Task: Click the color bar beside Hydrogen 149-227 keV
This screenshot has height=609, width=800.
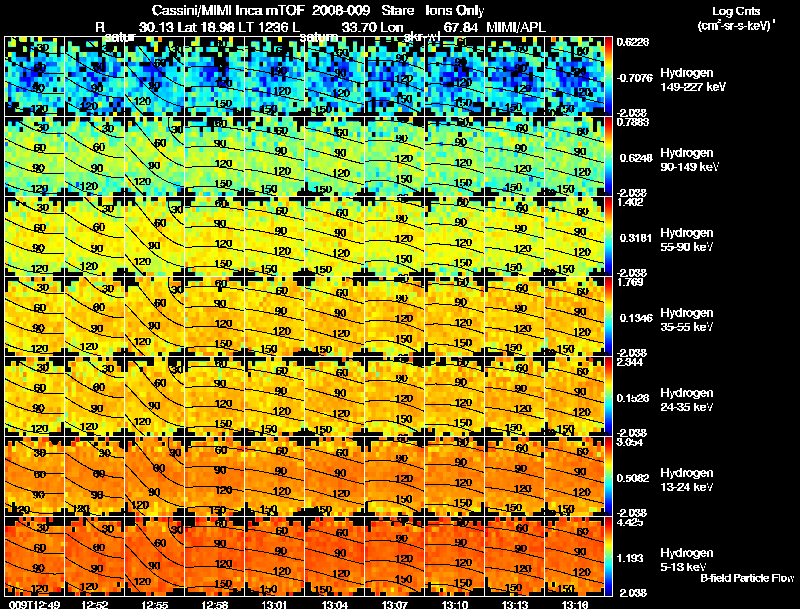Action: click(x=608, y=76)
